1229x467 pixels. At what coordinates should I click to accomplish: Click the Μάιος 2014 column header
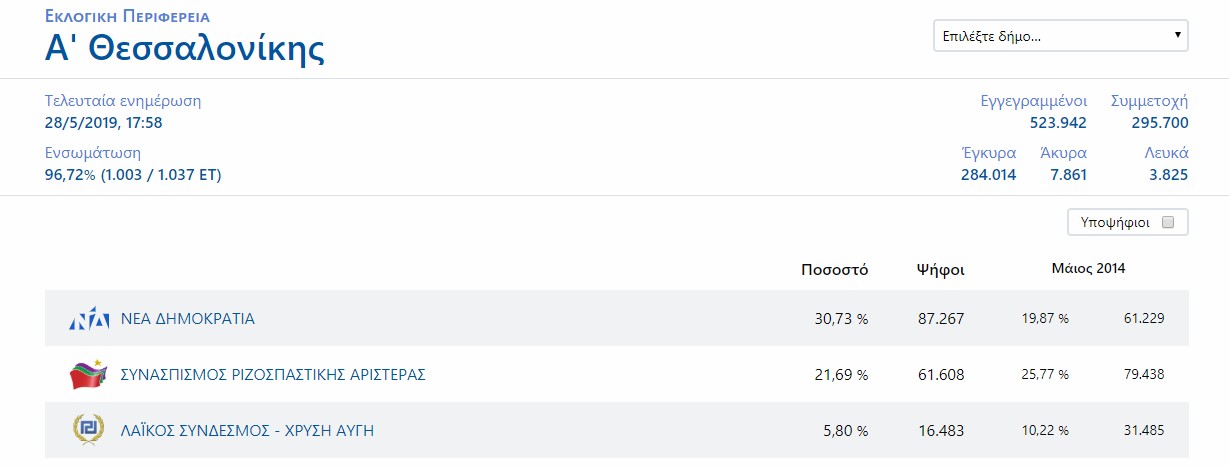tap(1088, 268)
